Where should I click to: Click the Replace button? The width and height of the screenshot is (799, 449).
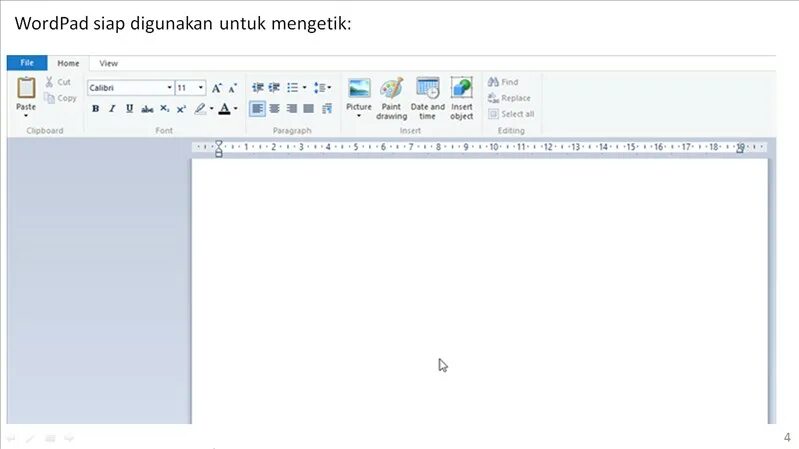(509, 98)
